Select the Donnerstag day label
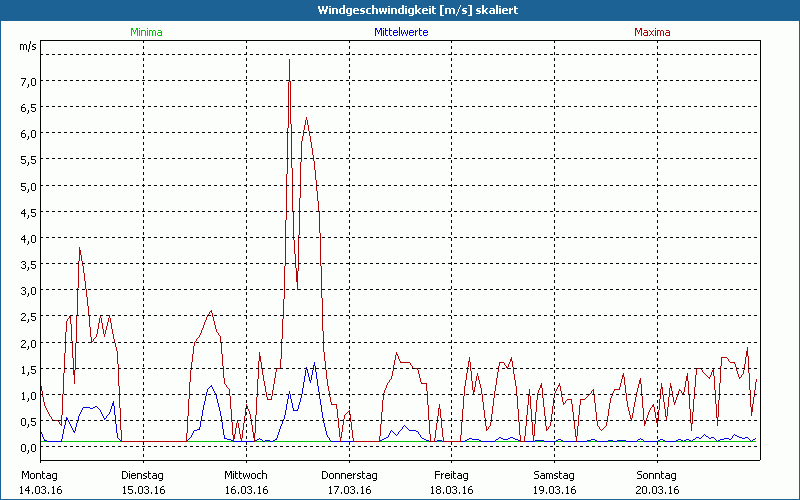The image size is (800, 500). [x=349, y=475]
